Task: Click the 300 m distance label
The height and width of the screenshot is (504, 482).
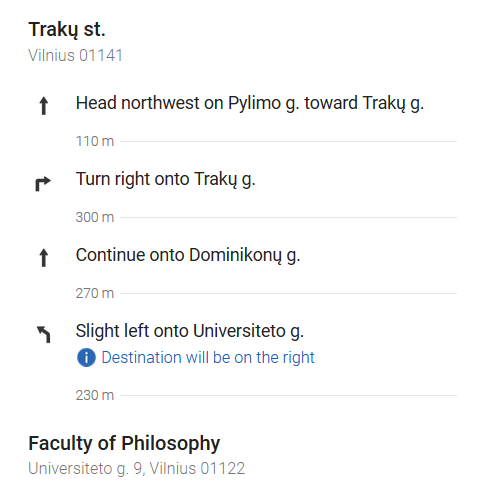Action: coord(95,217)
